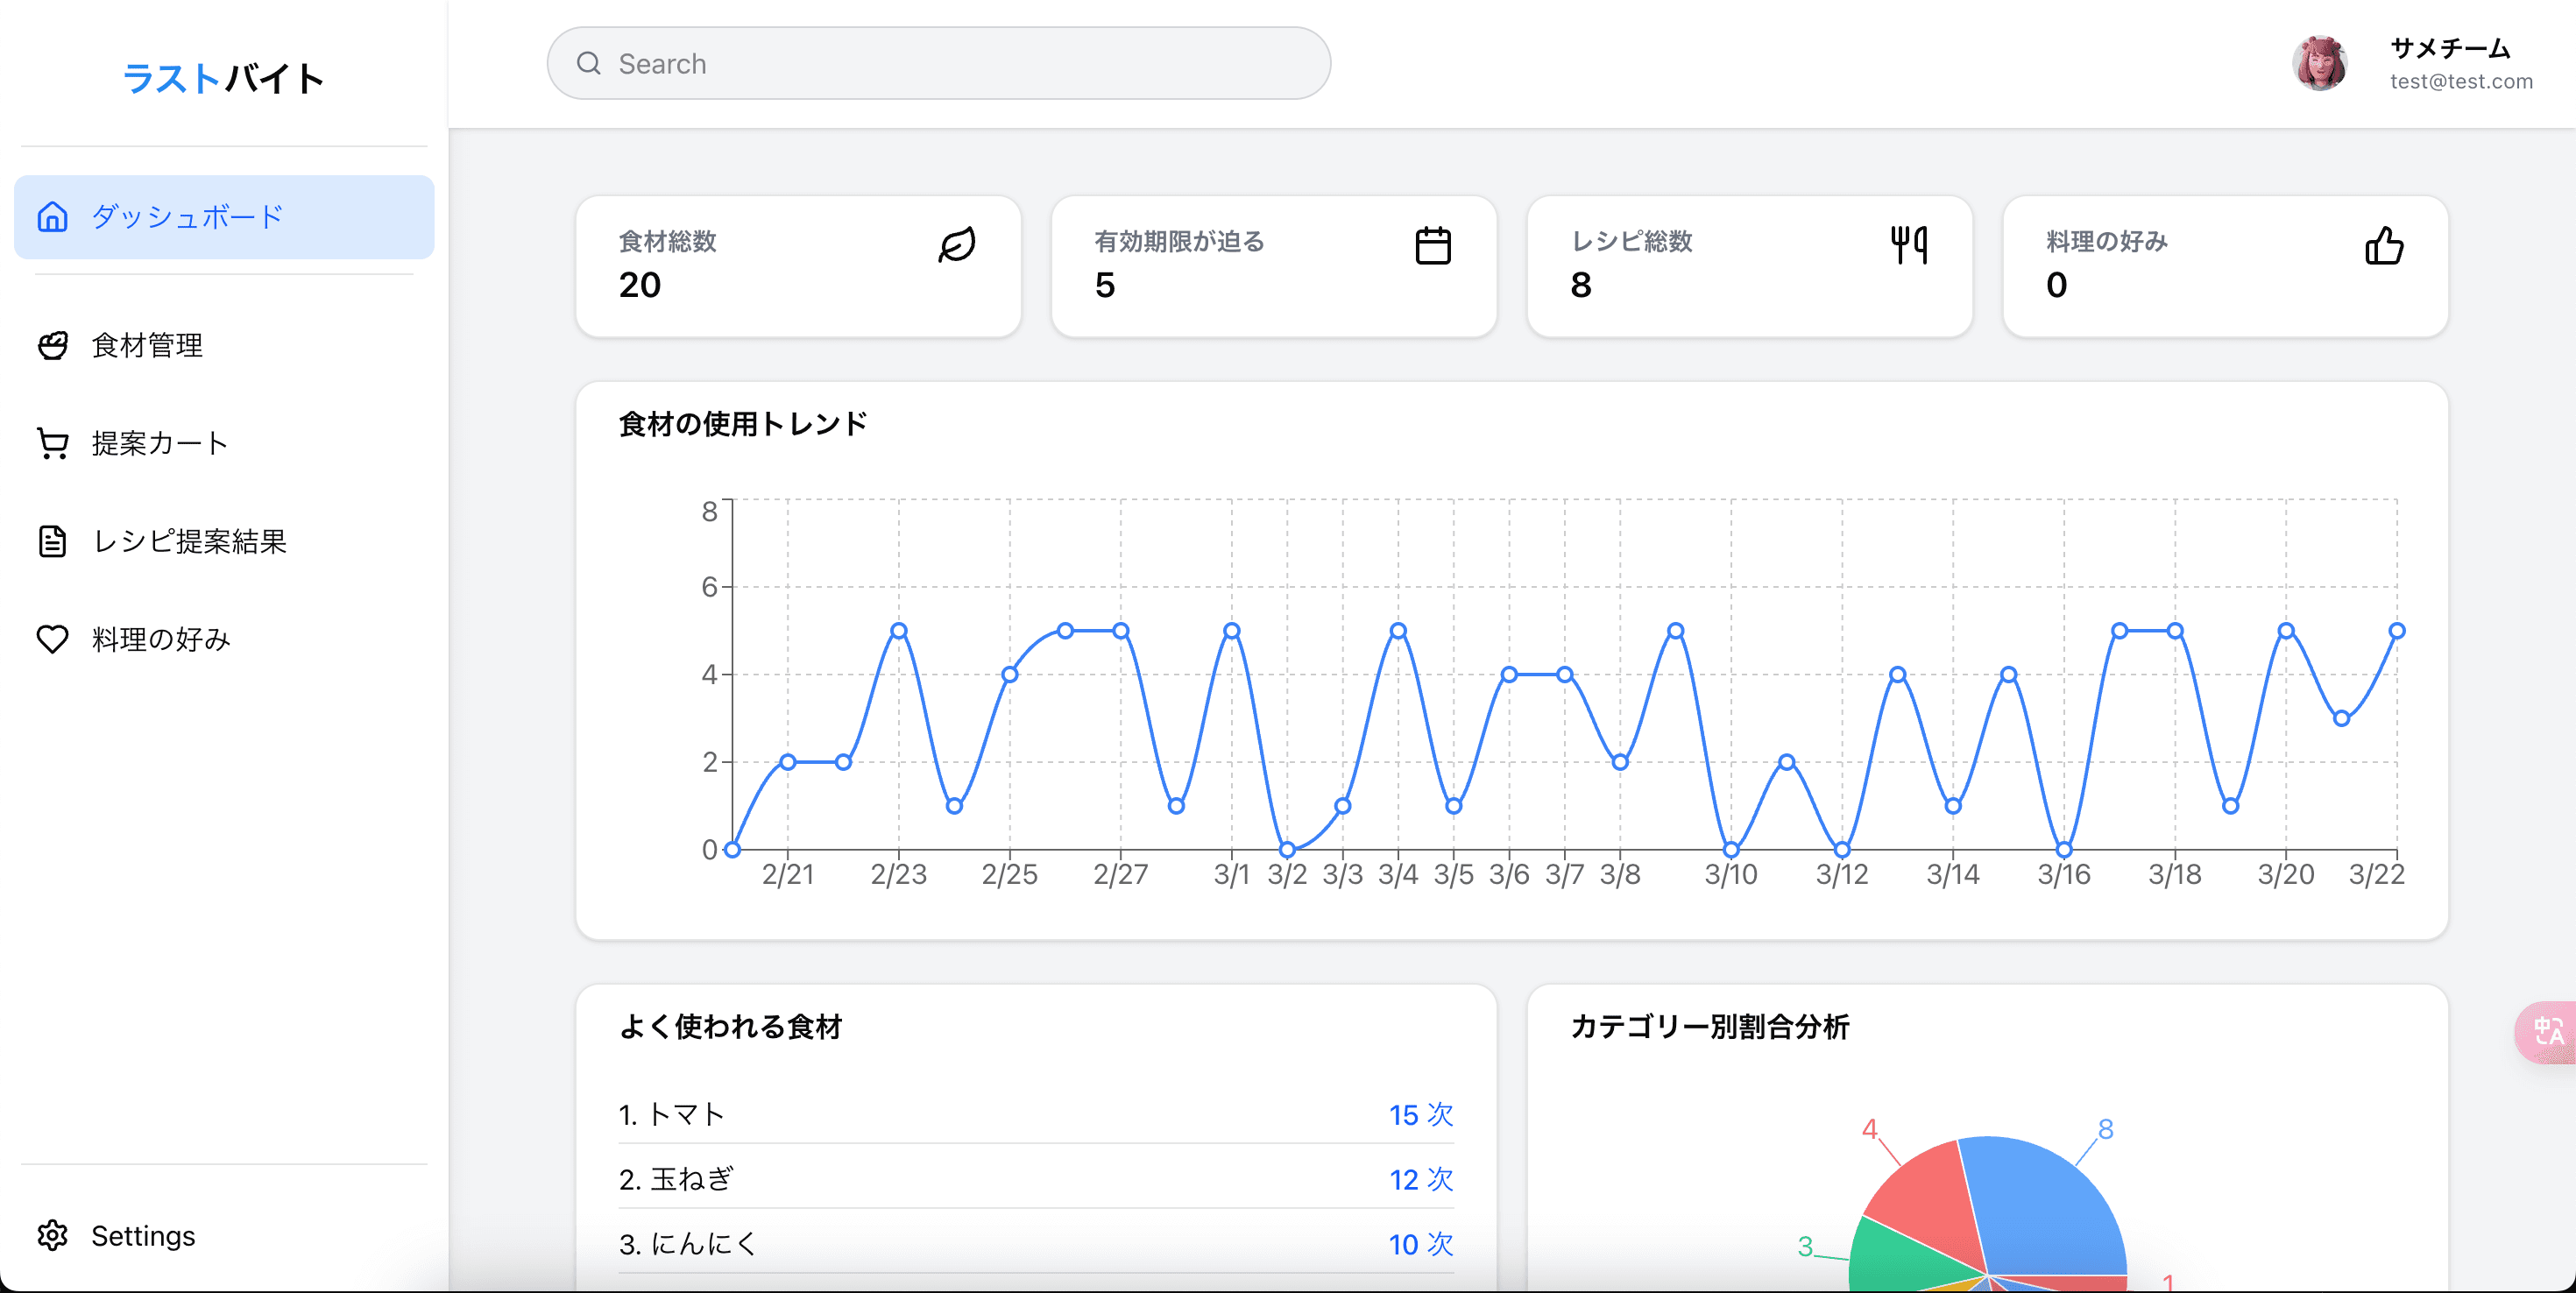The image size is (2576, 1293).
Task: Click the magnifier icon in search bar
Action: pyautogui.click(x=589, y=63)
